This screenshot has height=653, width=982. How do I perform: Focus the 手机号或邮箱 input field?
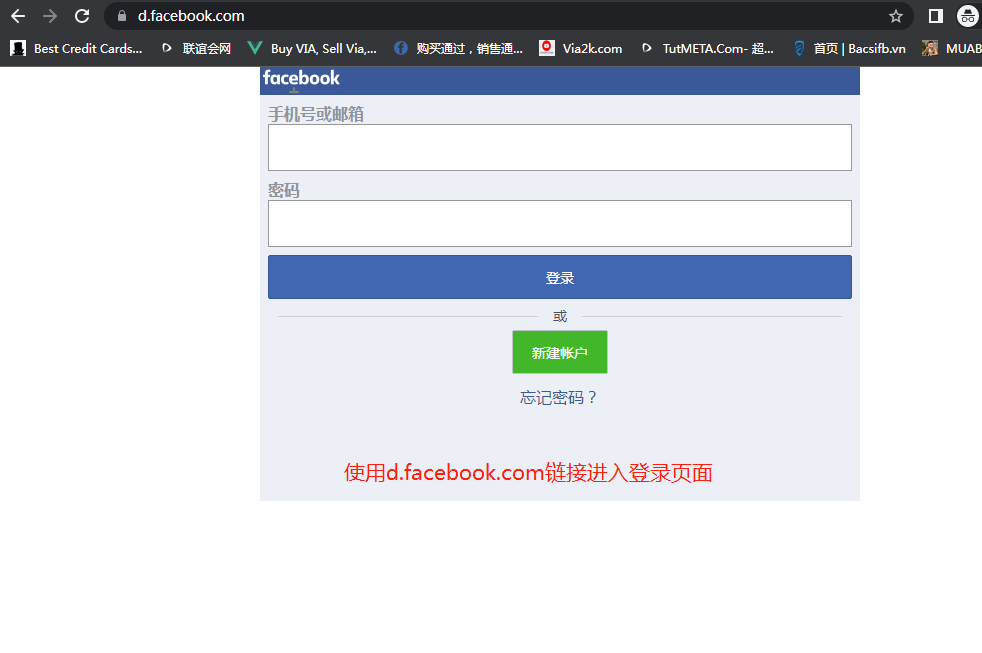(x=559, y=148)
